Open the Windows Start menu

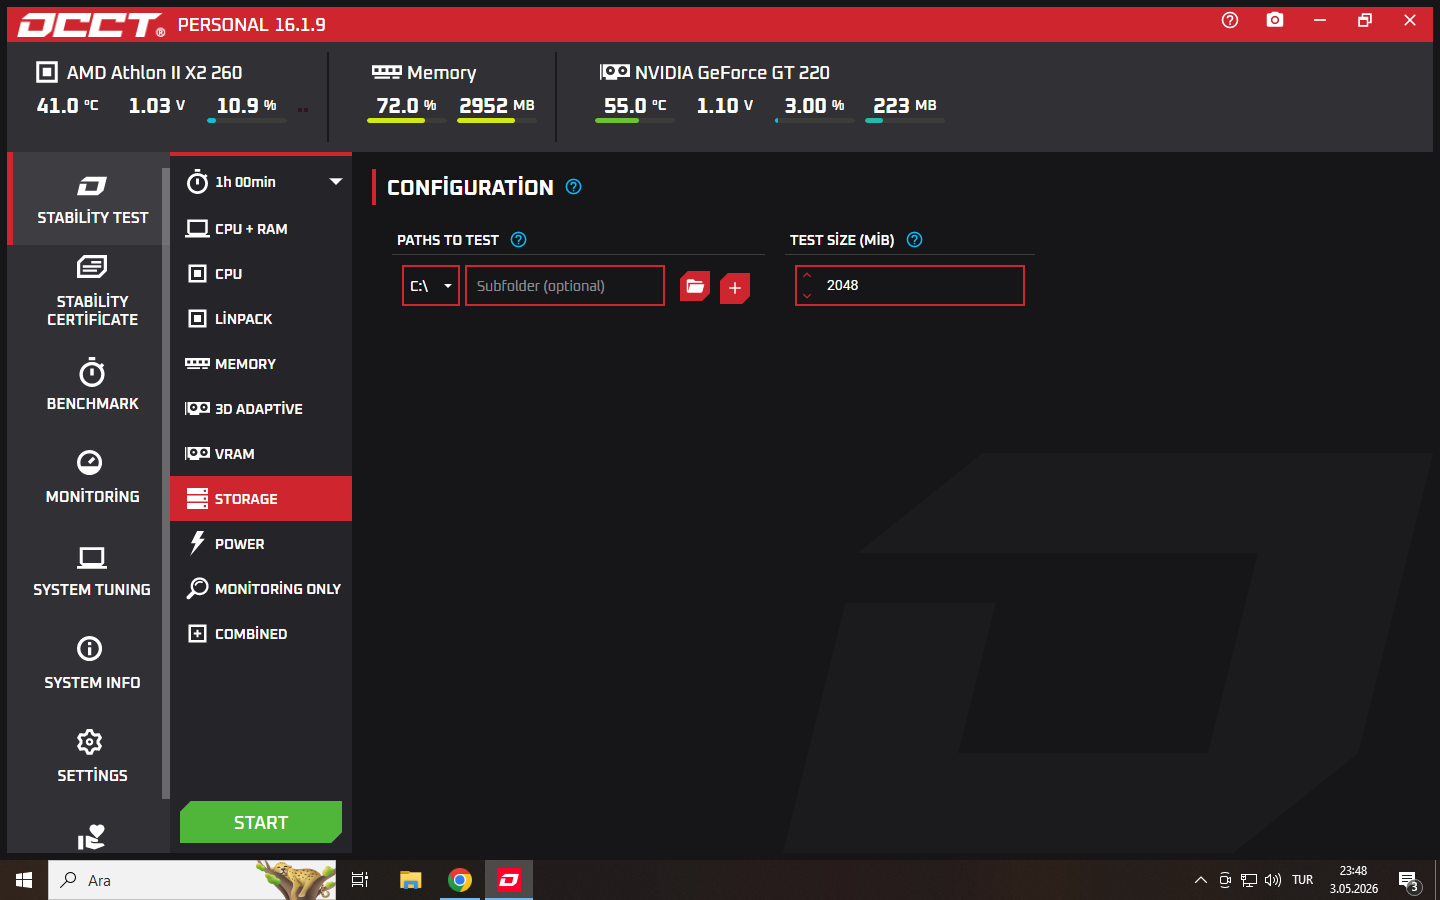(x=24, y=880)
